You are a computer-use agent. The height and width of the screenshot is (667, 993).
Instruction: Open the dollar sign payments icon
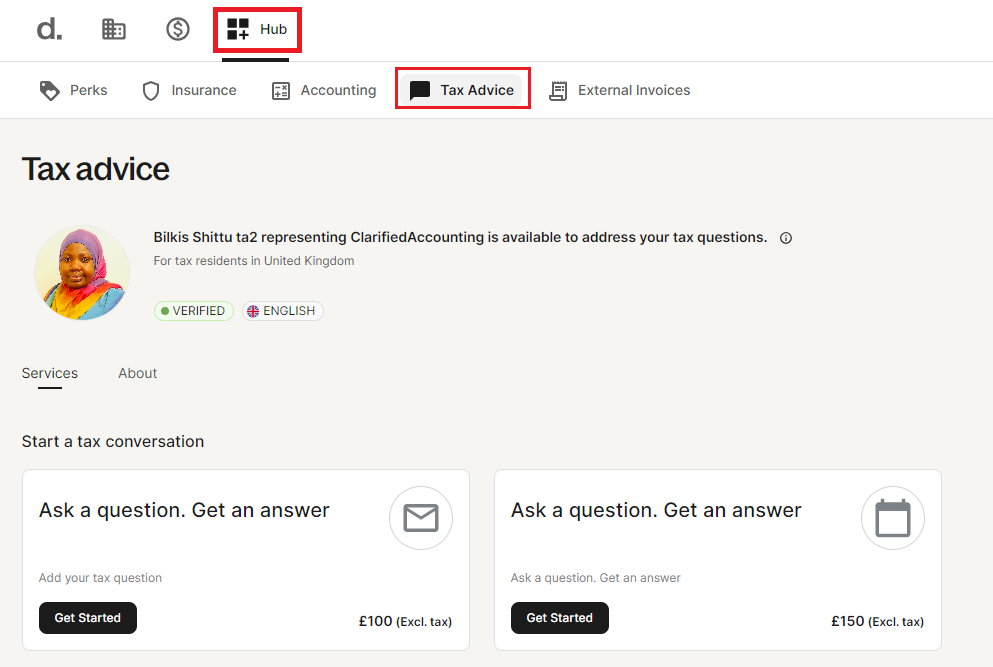coord(178,29)
